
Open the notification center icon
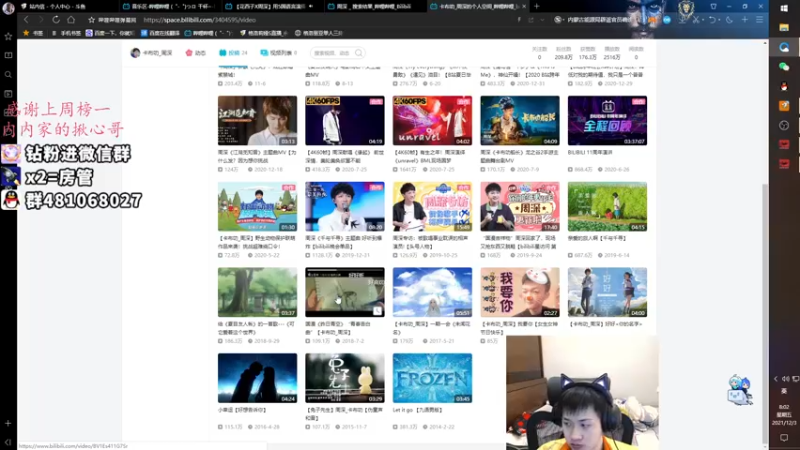(x=784, y=438)
